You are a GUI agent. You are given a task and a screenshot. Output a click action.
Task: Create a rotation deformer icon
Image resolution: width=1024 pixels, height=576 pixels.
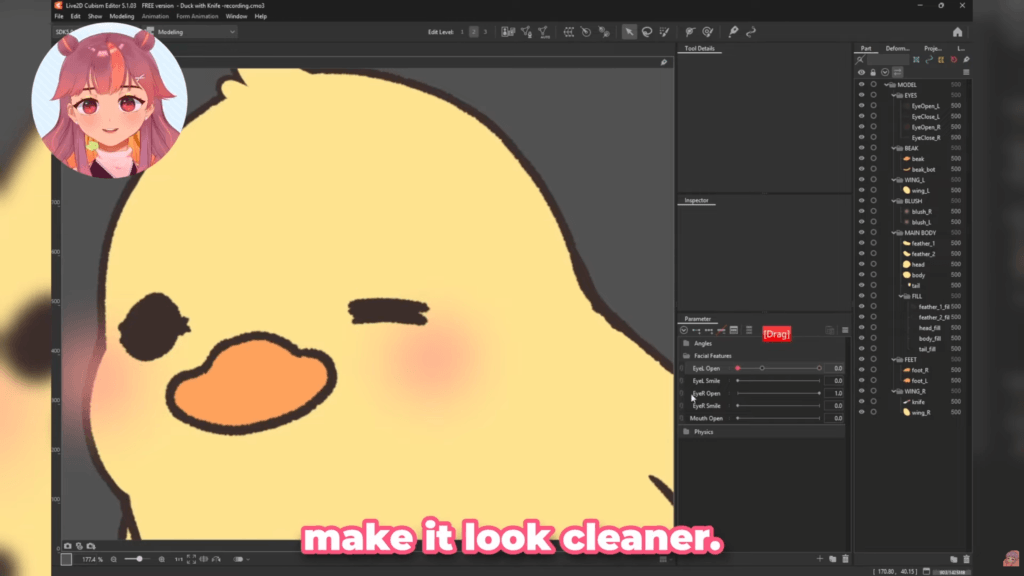586,32
